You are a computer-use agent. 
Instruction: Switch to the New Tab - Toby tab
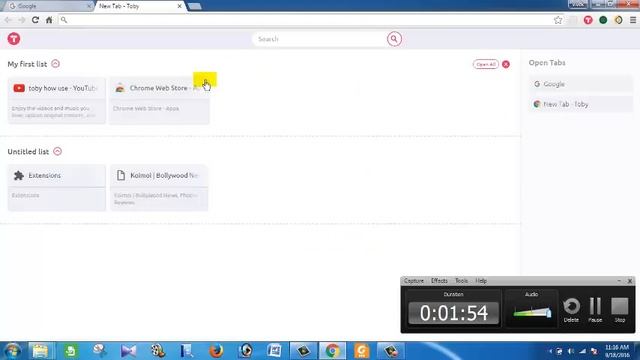(137, 6)
